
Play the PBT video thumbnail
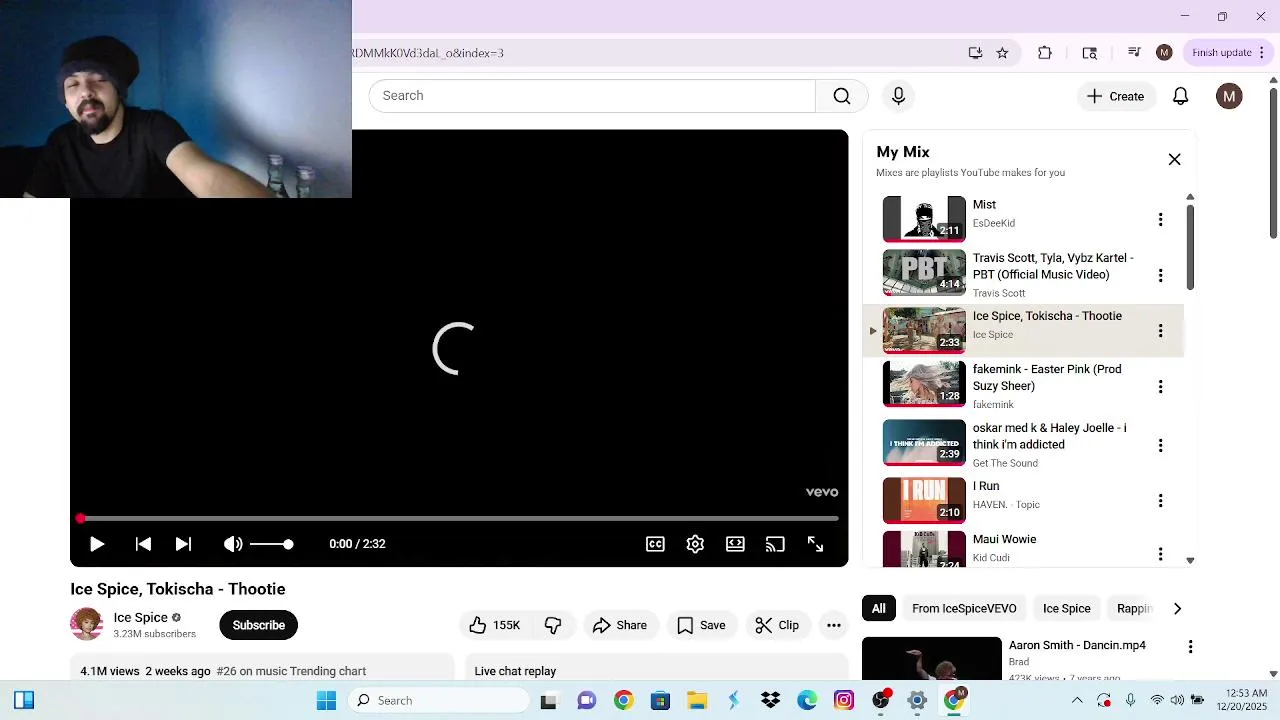coord(924,274)
